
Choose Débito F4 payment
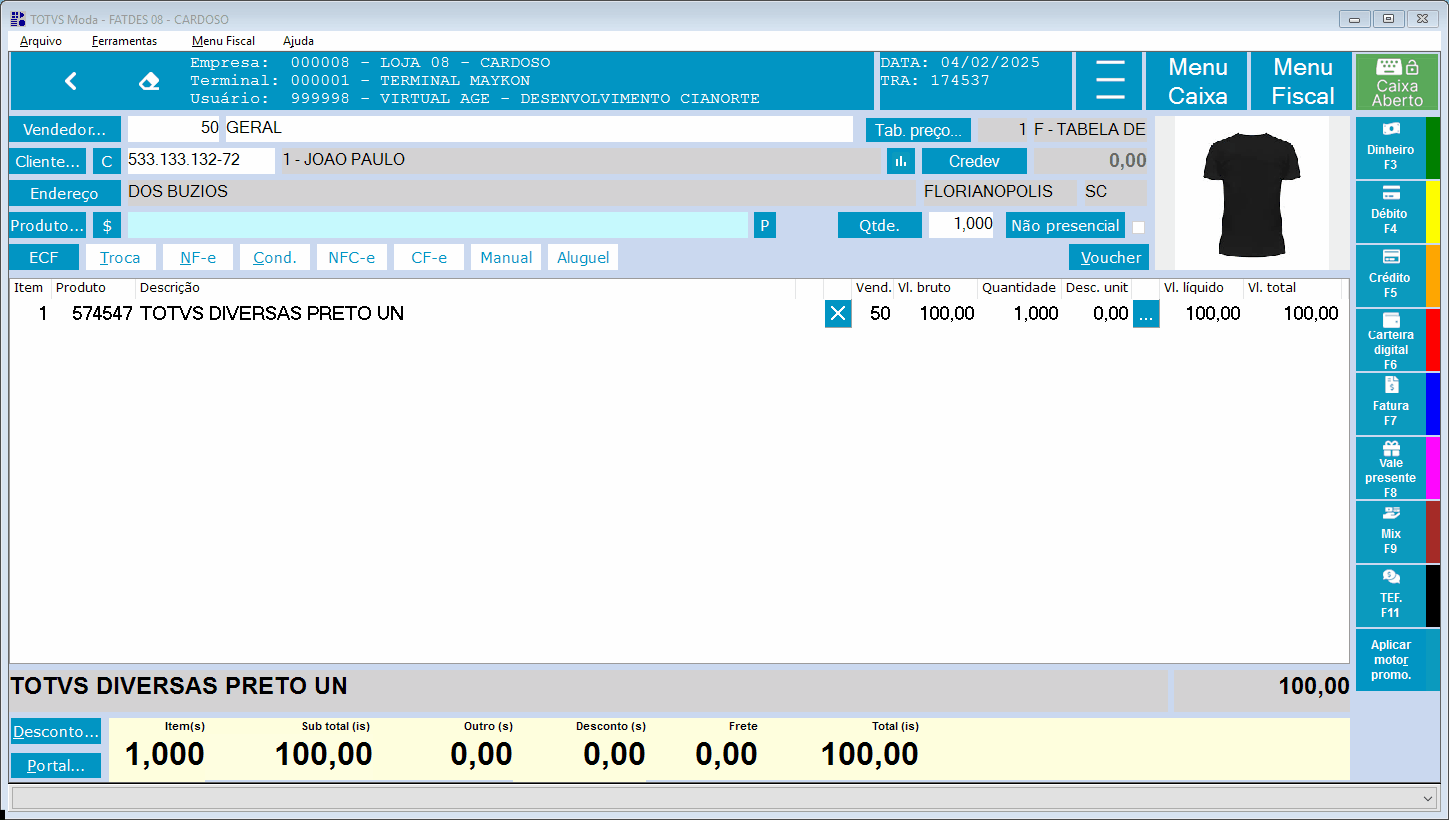point(1391,212)
